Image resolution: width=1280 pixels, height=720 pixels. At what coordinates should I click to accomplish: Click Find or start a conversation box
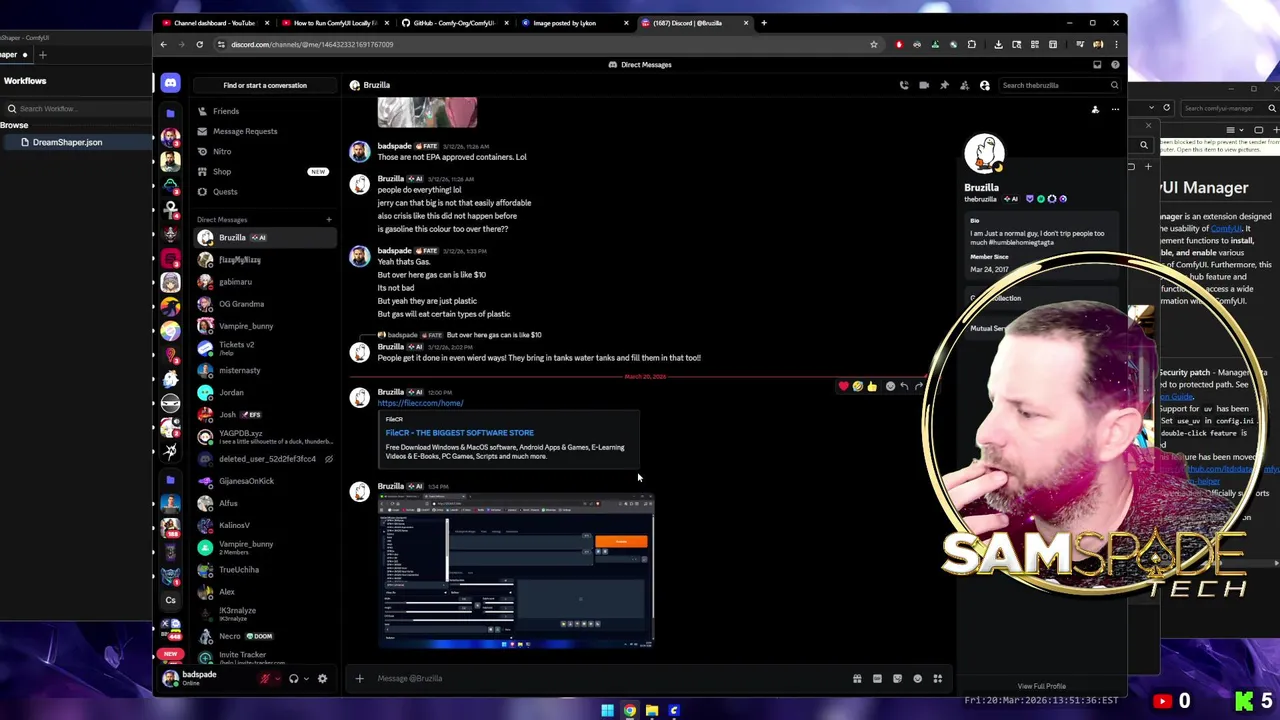click(265, 85)
